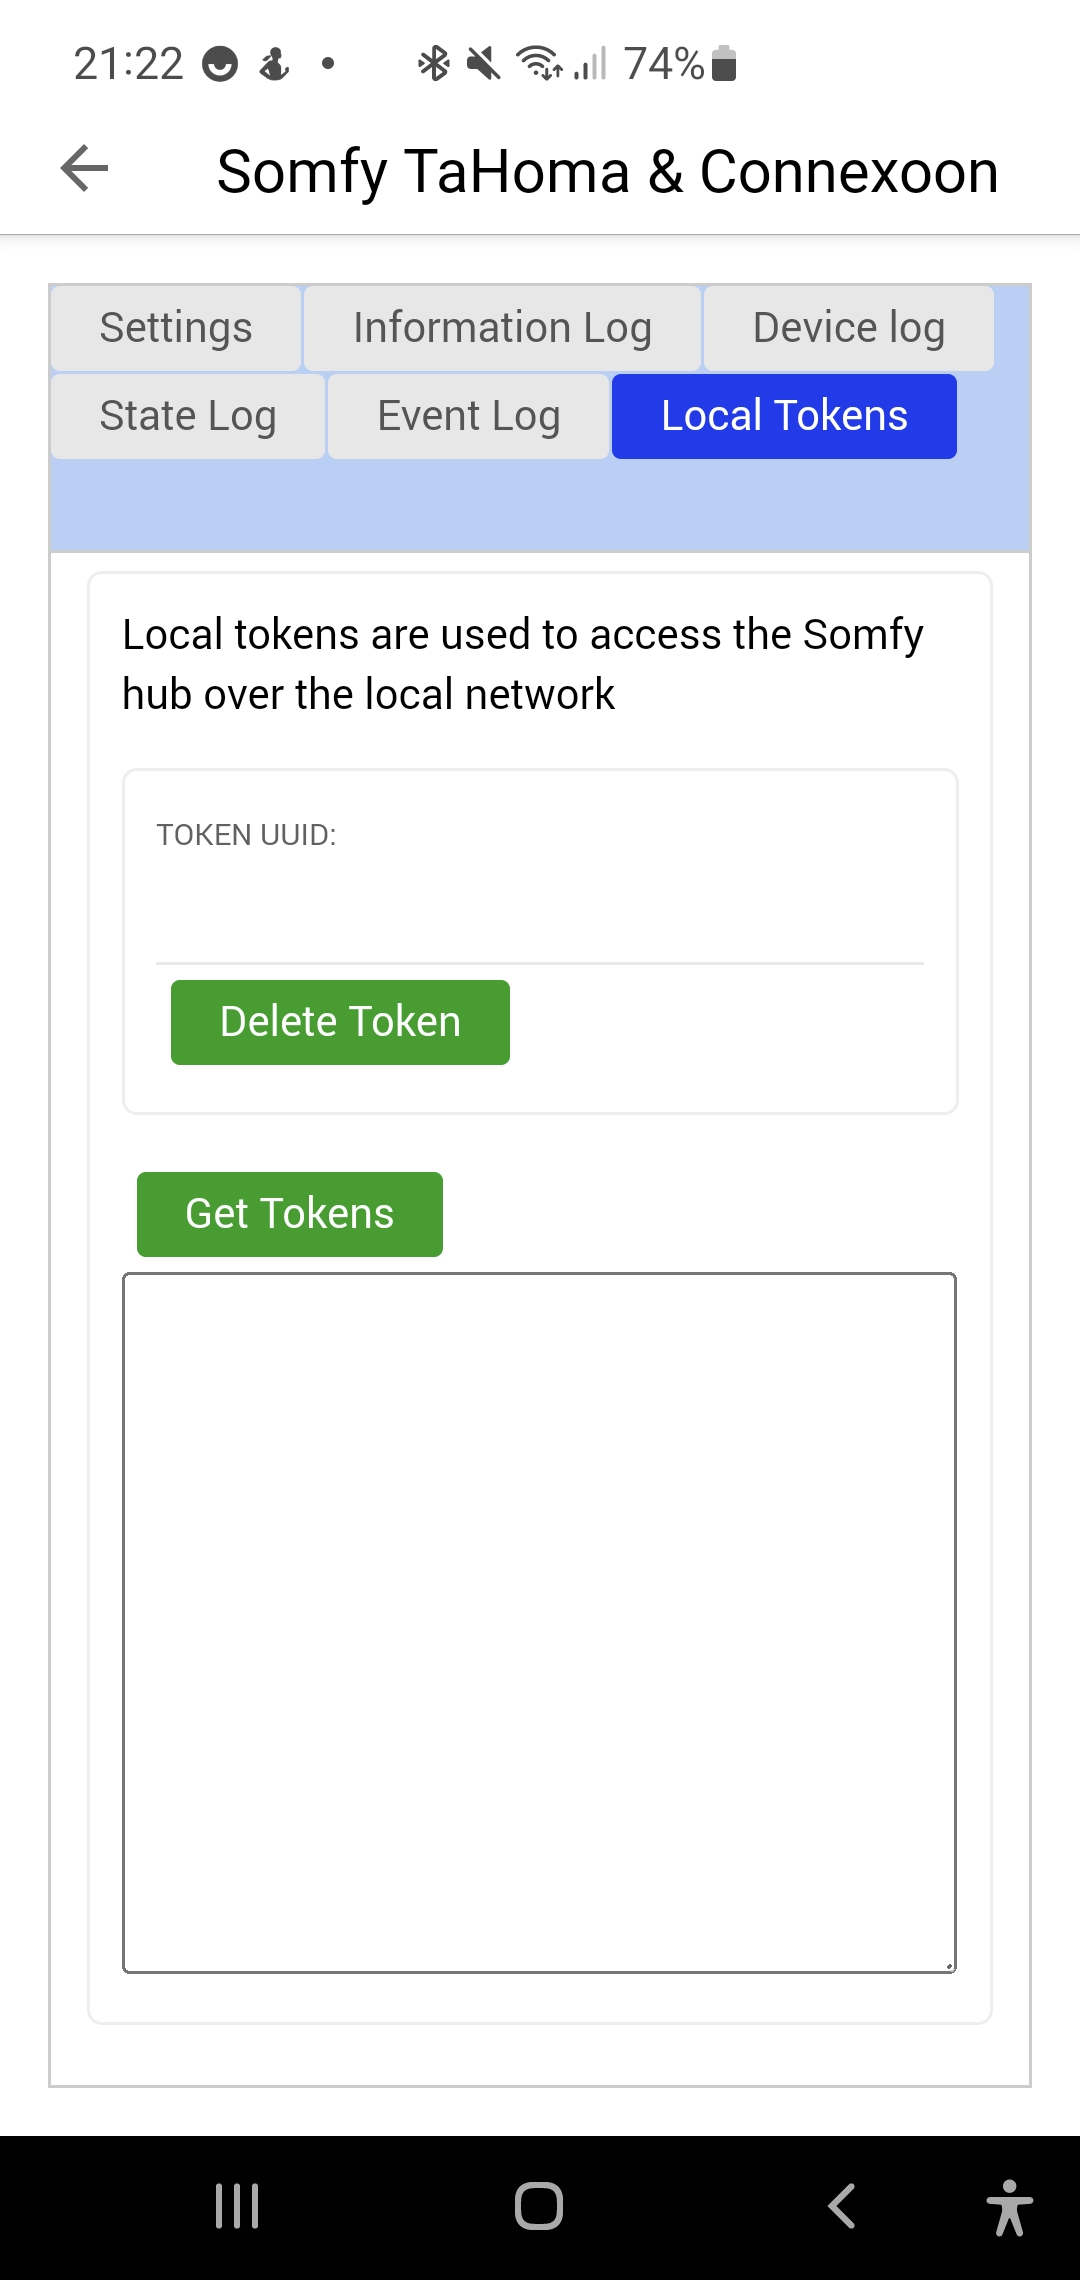
Task: Tap the Bluetooth status bar icon
Action: click(433, 64)
